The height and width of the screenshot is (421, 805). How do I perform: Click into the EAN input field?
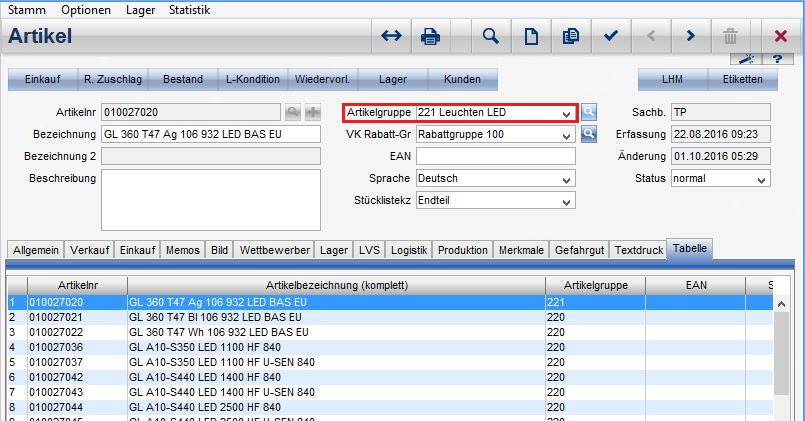pyautogui.click(x=495, y=156)
